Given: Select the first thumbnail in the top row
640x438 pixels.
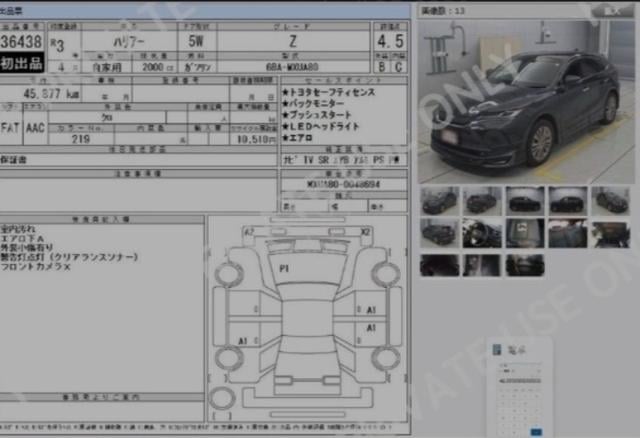Looking at the screenshot, I should coord(440,201).
